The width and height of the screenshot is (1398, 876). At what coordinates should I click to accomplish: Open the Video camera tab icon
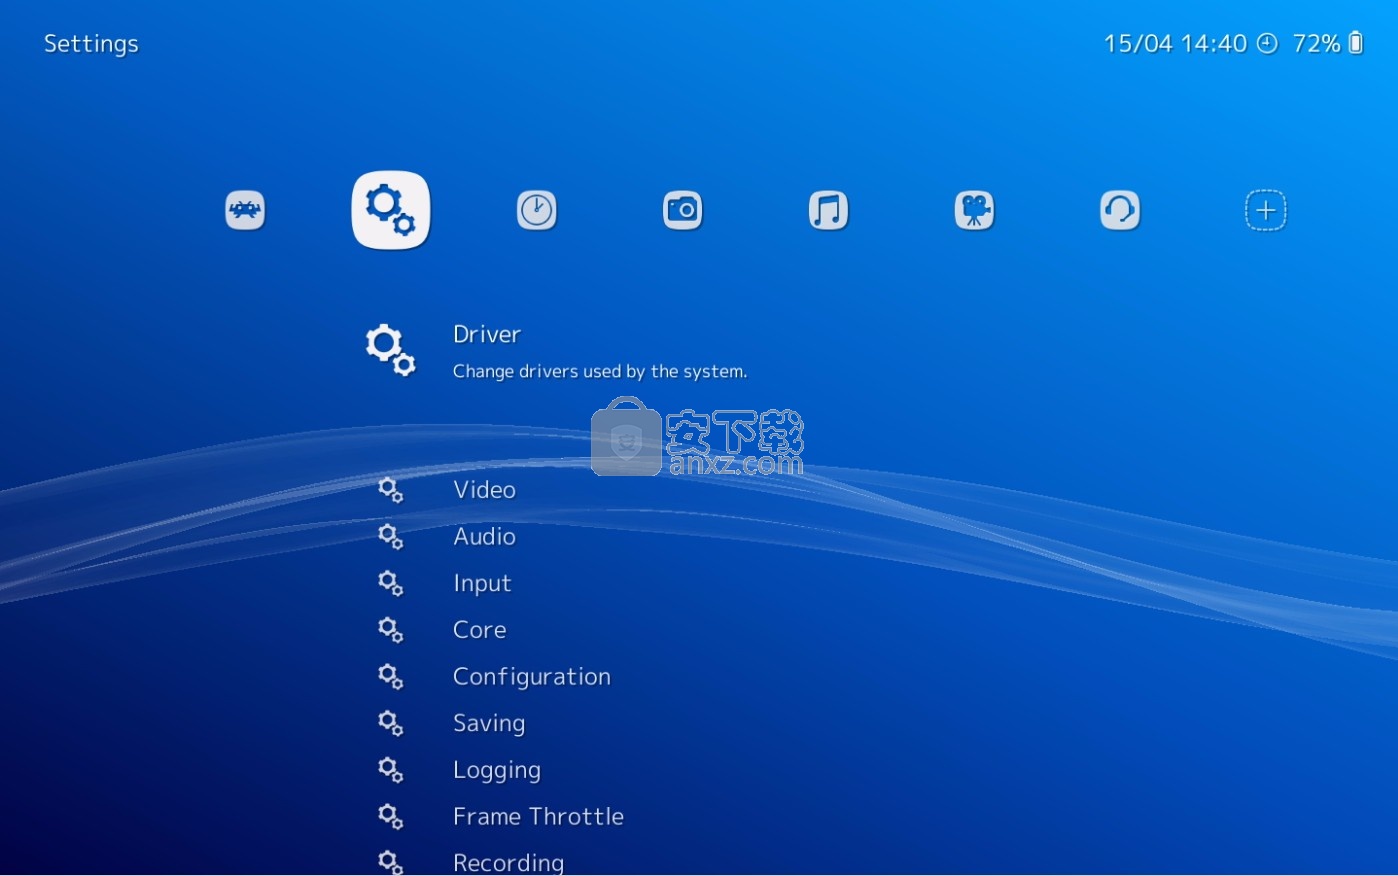pos(974,210)
